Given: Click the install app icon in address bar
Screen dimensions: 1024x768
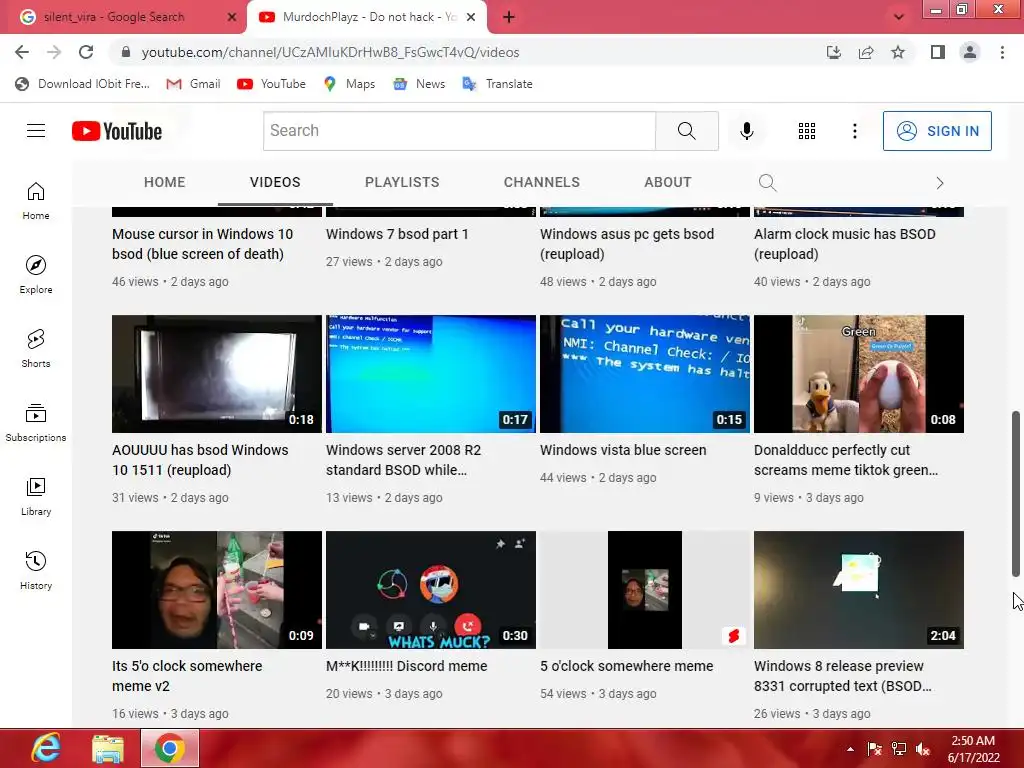Looking at the screenshot, I should 834,52.
